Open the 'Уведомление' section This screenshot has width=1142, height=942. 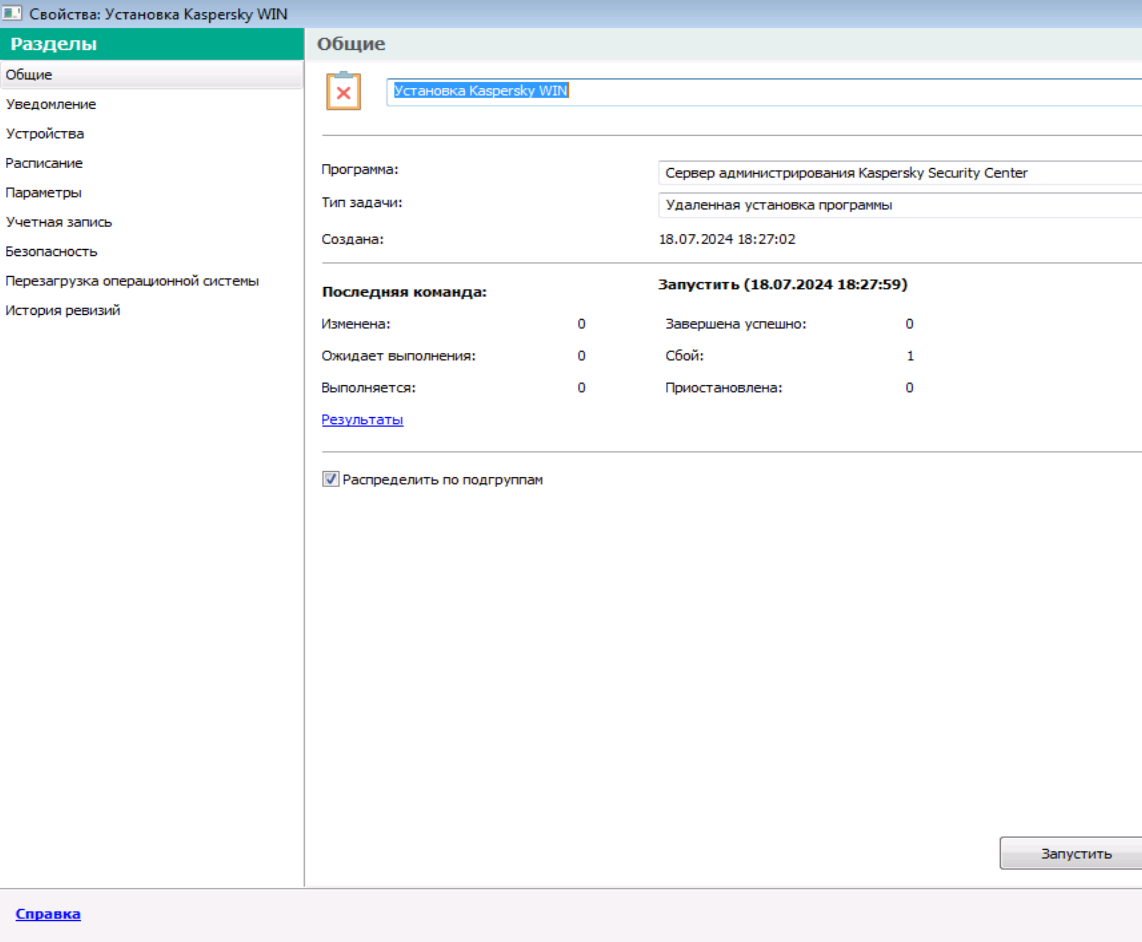tap(51, 104)
